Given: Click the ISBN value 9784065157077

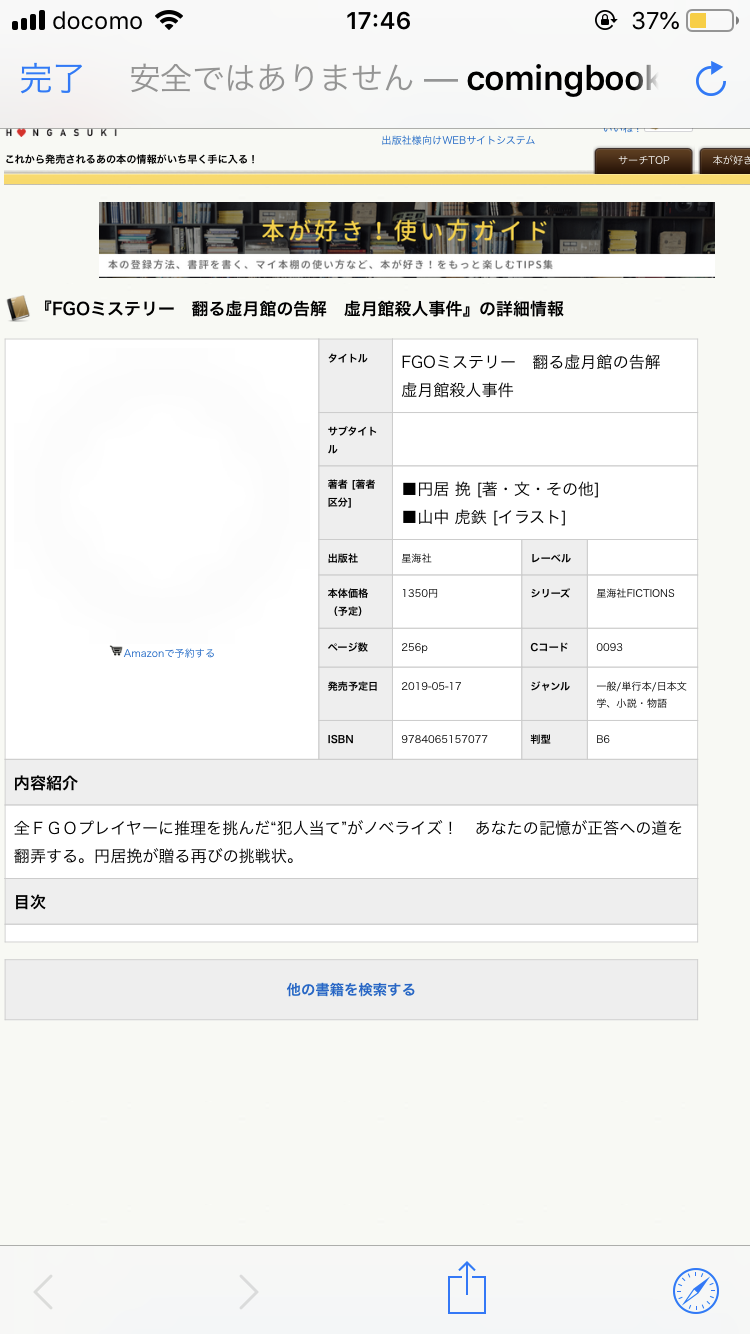Looking at the screenshot, I should click(x=444, y=740).
